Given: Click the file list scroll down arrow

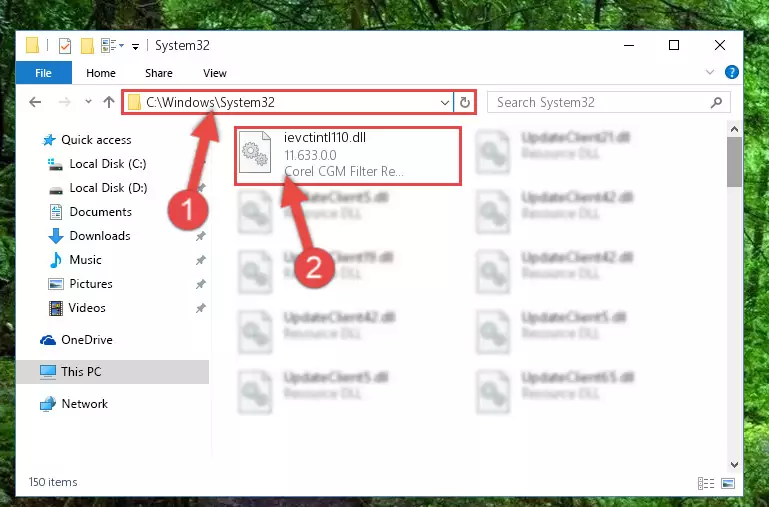Looking at the screenshot, I should (x=734, y=465).
